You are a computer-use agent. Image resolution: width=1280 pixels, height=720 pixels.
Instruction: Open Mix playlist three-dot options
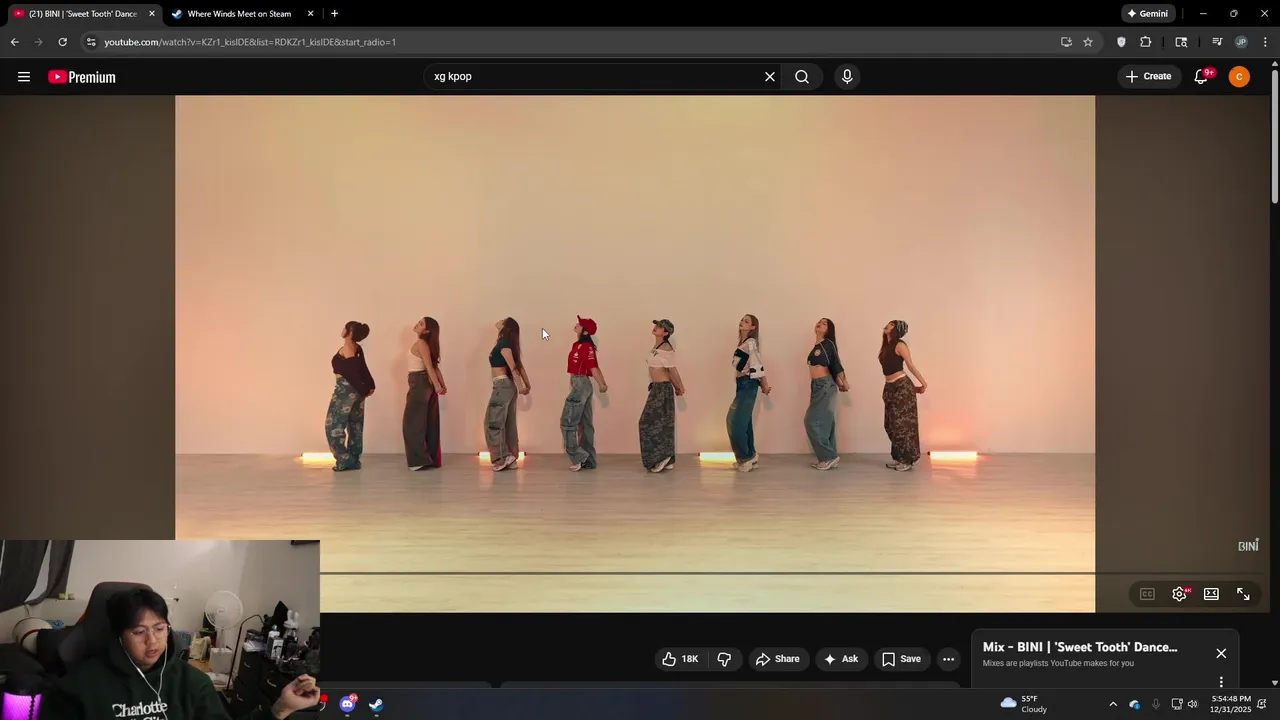coord(1221,682)
